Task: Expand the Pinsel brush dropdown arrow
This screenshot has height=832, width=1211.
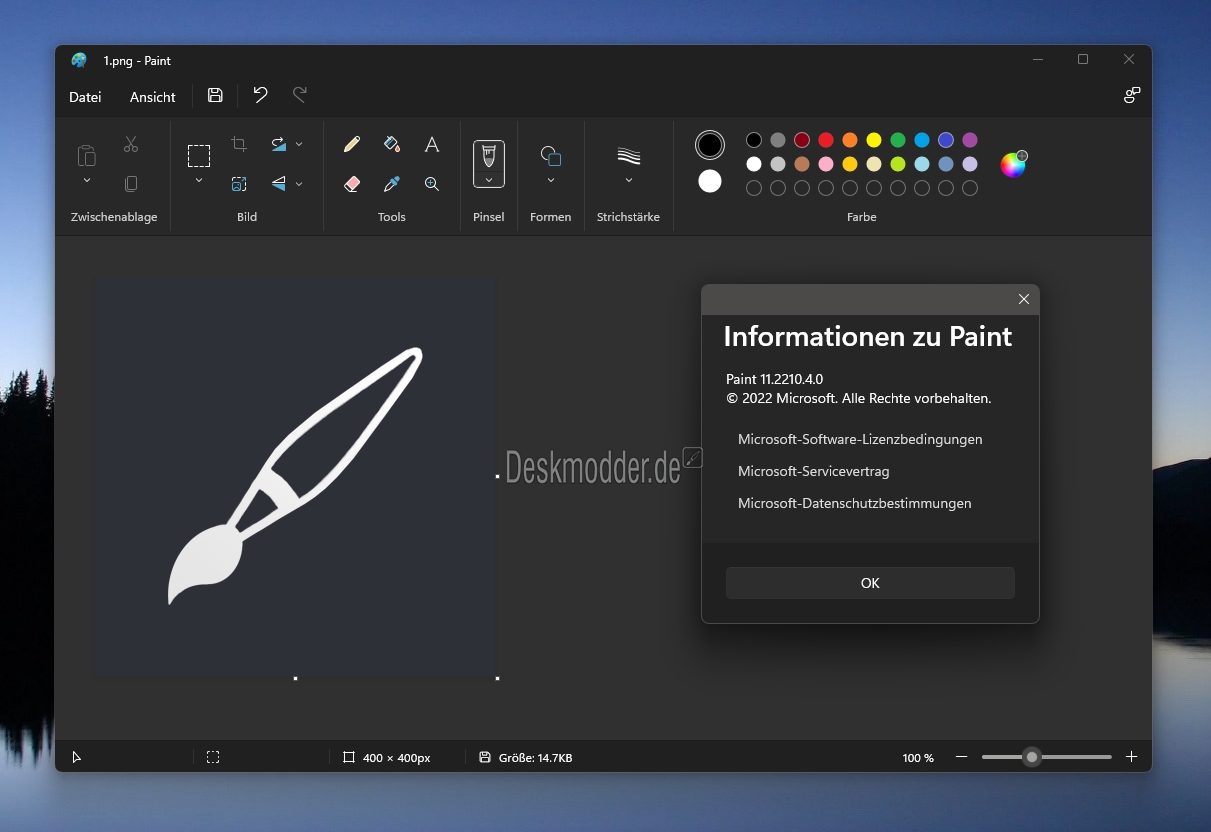Action: click(489, 180)
